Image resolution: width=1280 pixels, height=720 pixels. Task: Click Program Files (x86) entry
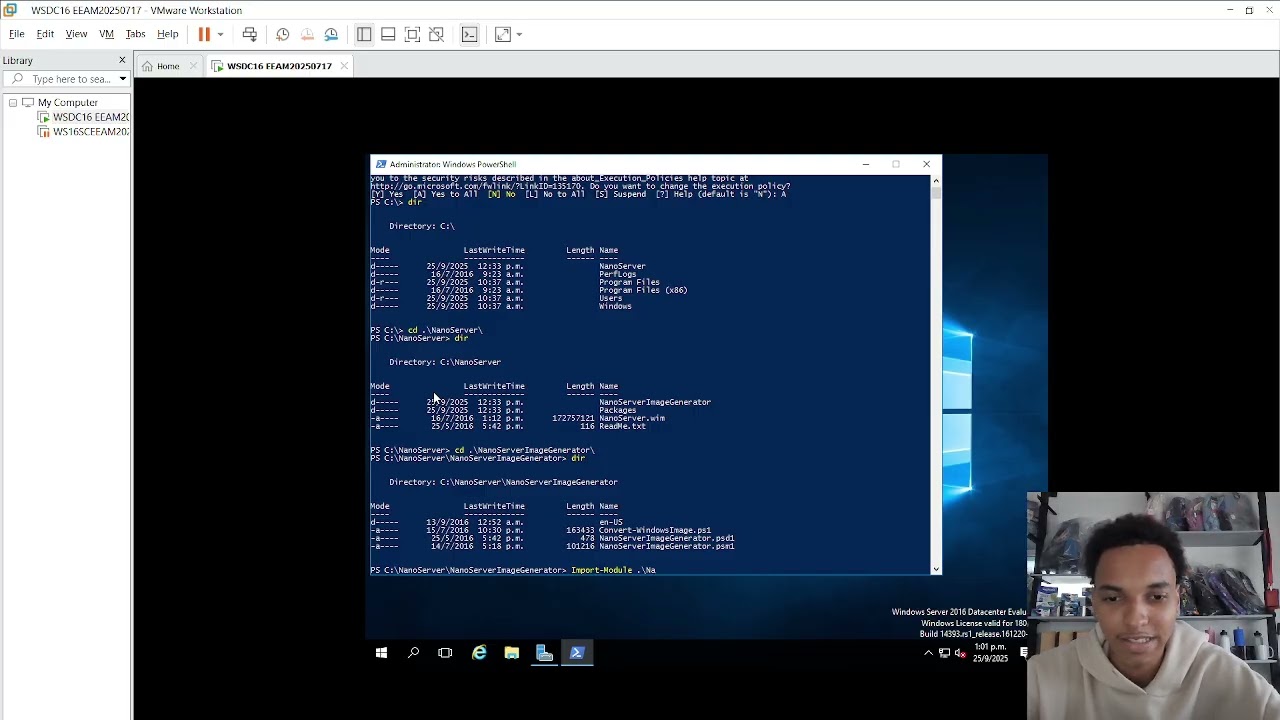(643, 290)
